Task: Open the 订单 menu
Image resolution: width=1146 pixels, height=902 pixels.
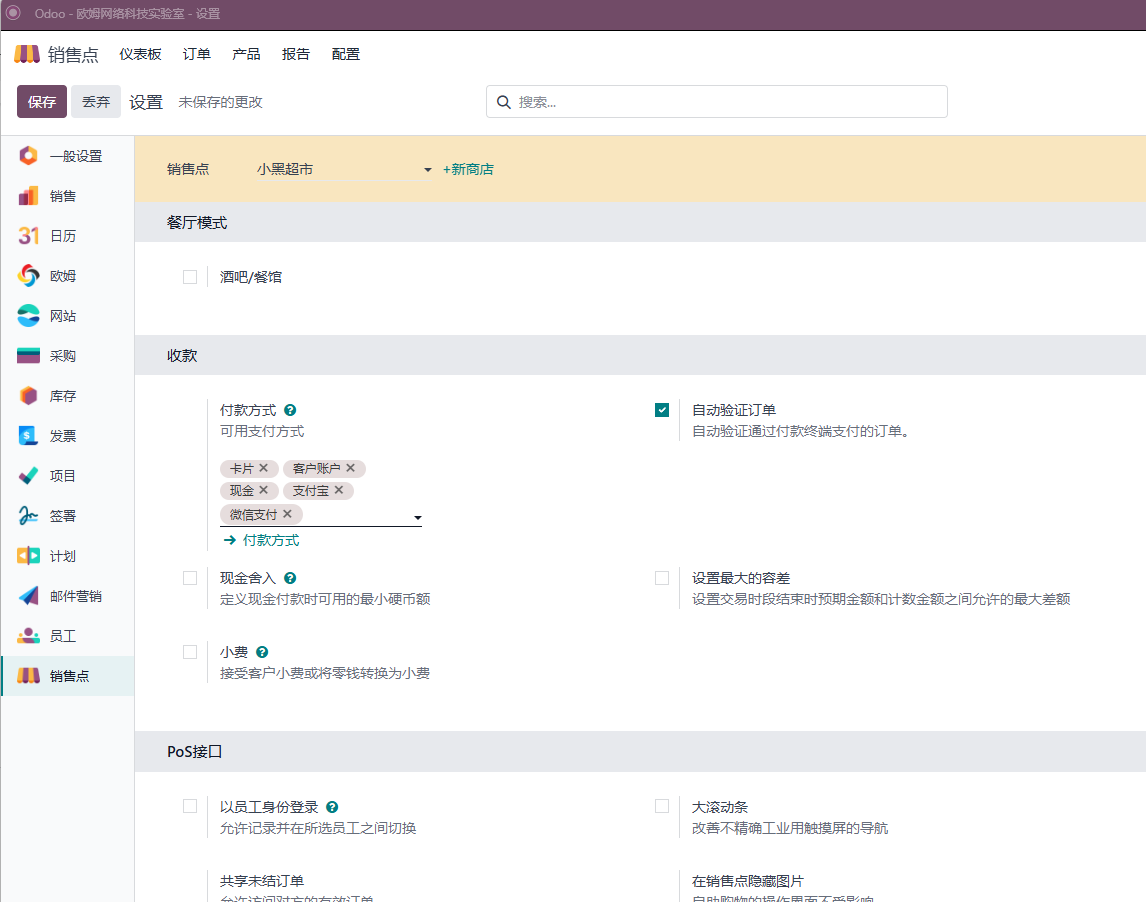Action: pos(197,54)
